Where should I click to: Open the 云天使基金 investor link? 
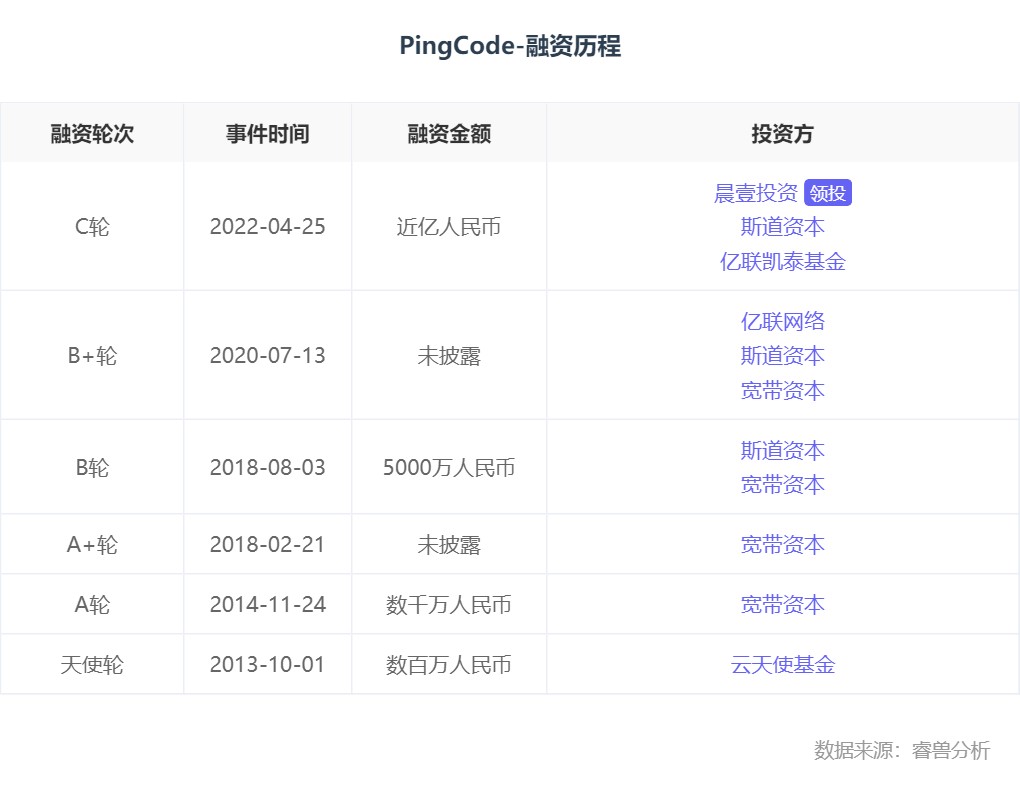click(x=783, y=664)
